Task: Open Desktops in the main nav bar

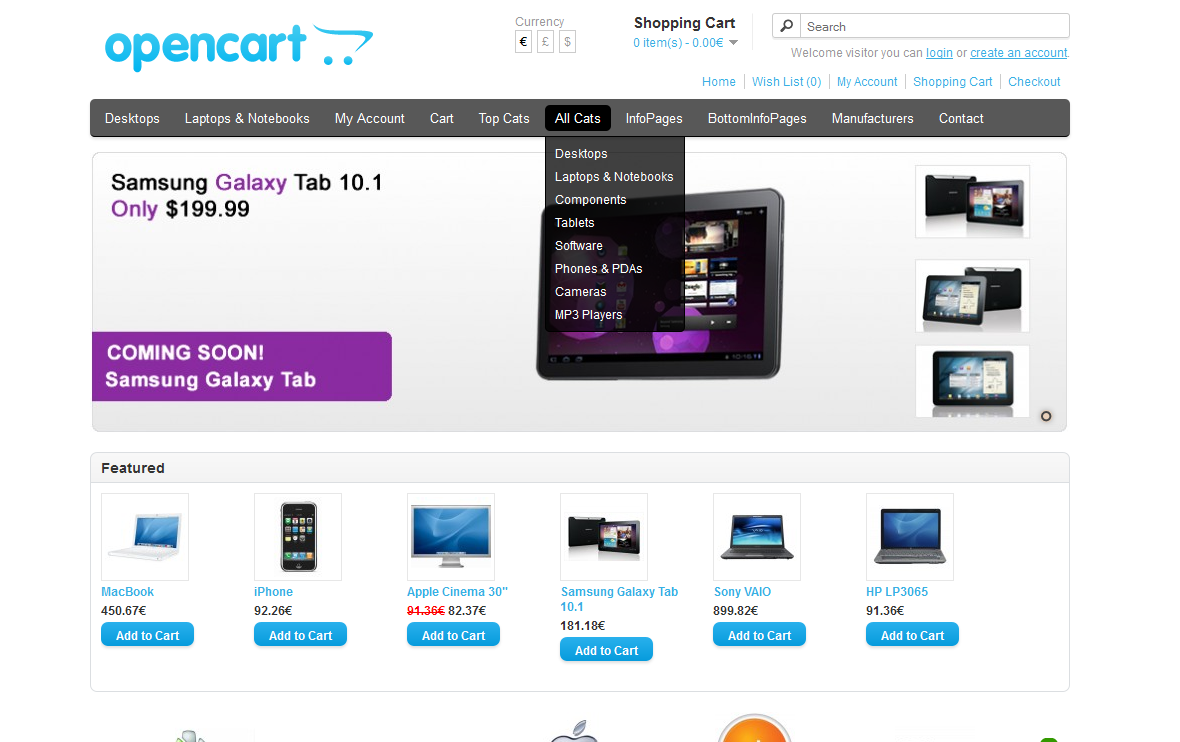Action: [132, 118]
